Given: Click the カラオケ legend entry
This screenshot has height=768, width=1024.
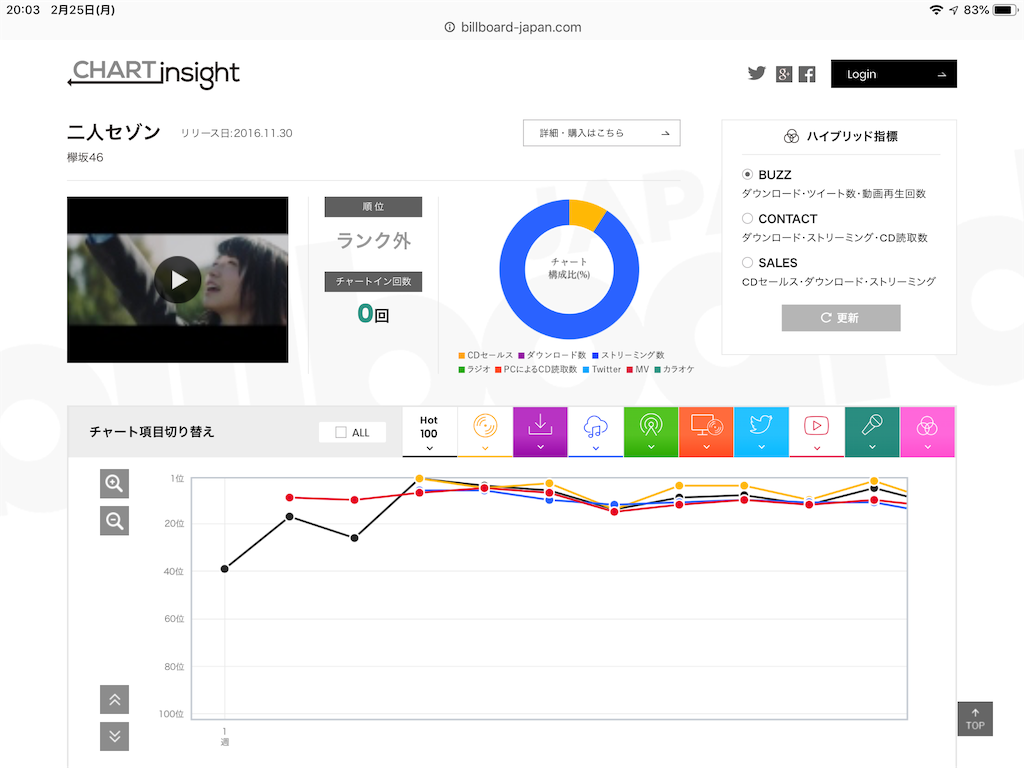Looking at the screenshot, I should click(x=674, y=370).
